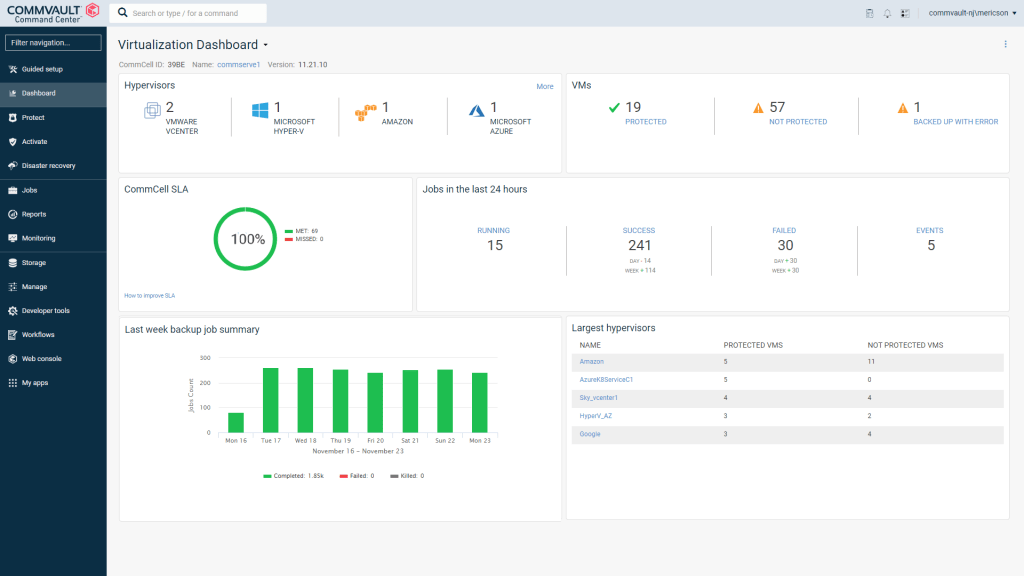This screenshot has height=576, width=1024.
Task: Click the Microsoft Hyper-V Windows icon
Action: (x=260, y=110)
